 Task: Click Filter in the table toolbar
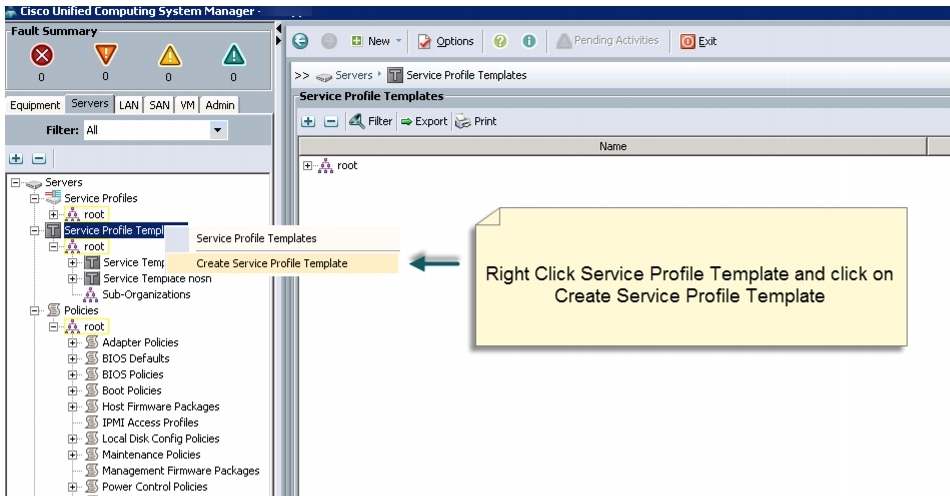point(371,121)
